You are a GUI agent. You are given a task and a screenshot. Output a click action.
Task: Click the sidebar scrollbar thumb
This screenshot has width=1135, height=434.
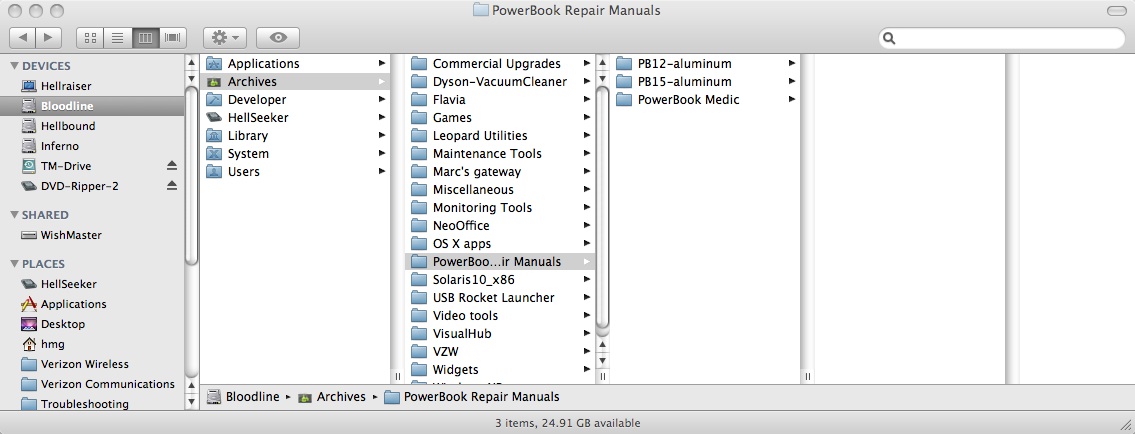click(x=192, y=176)
